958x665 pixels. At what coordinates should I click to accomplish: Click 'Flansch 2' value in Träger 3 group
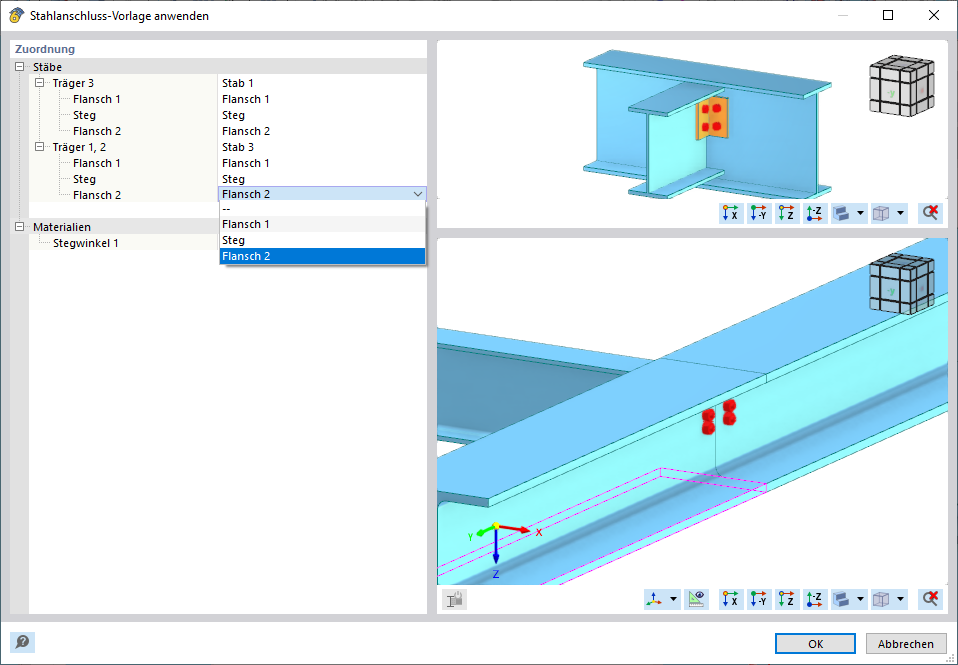click(x=322, y=131)
